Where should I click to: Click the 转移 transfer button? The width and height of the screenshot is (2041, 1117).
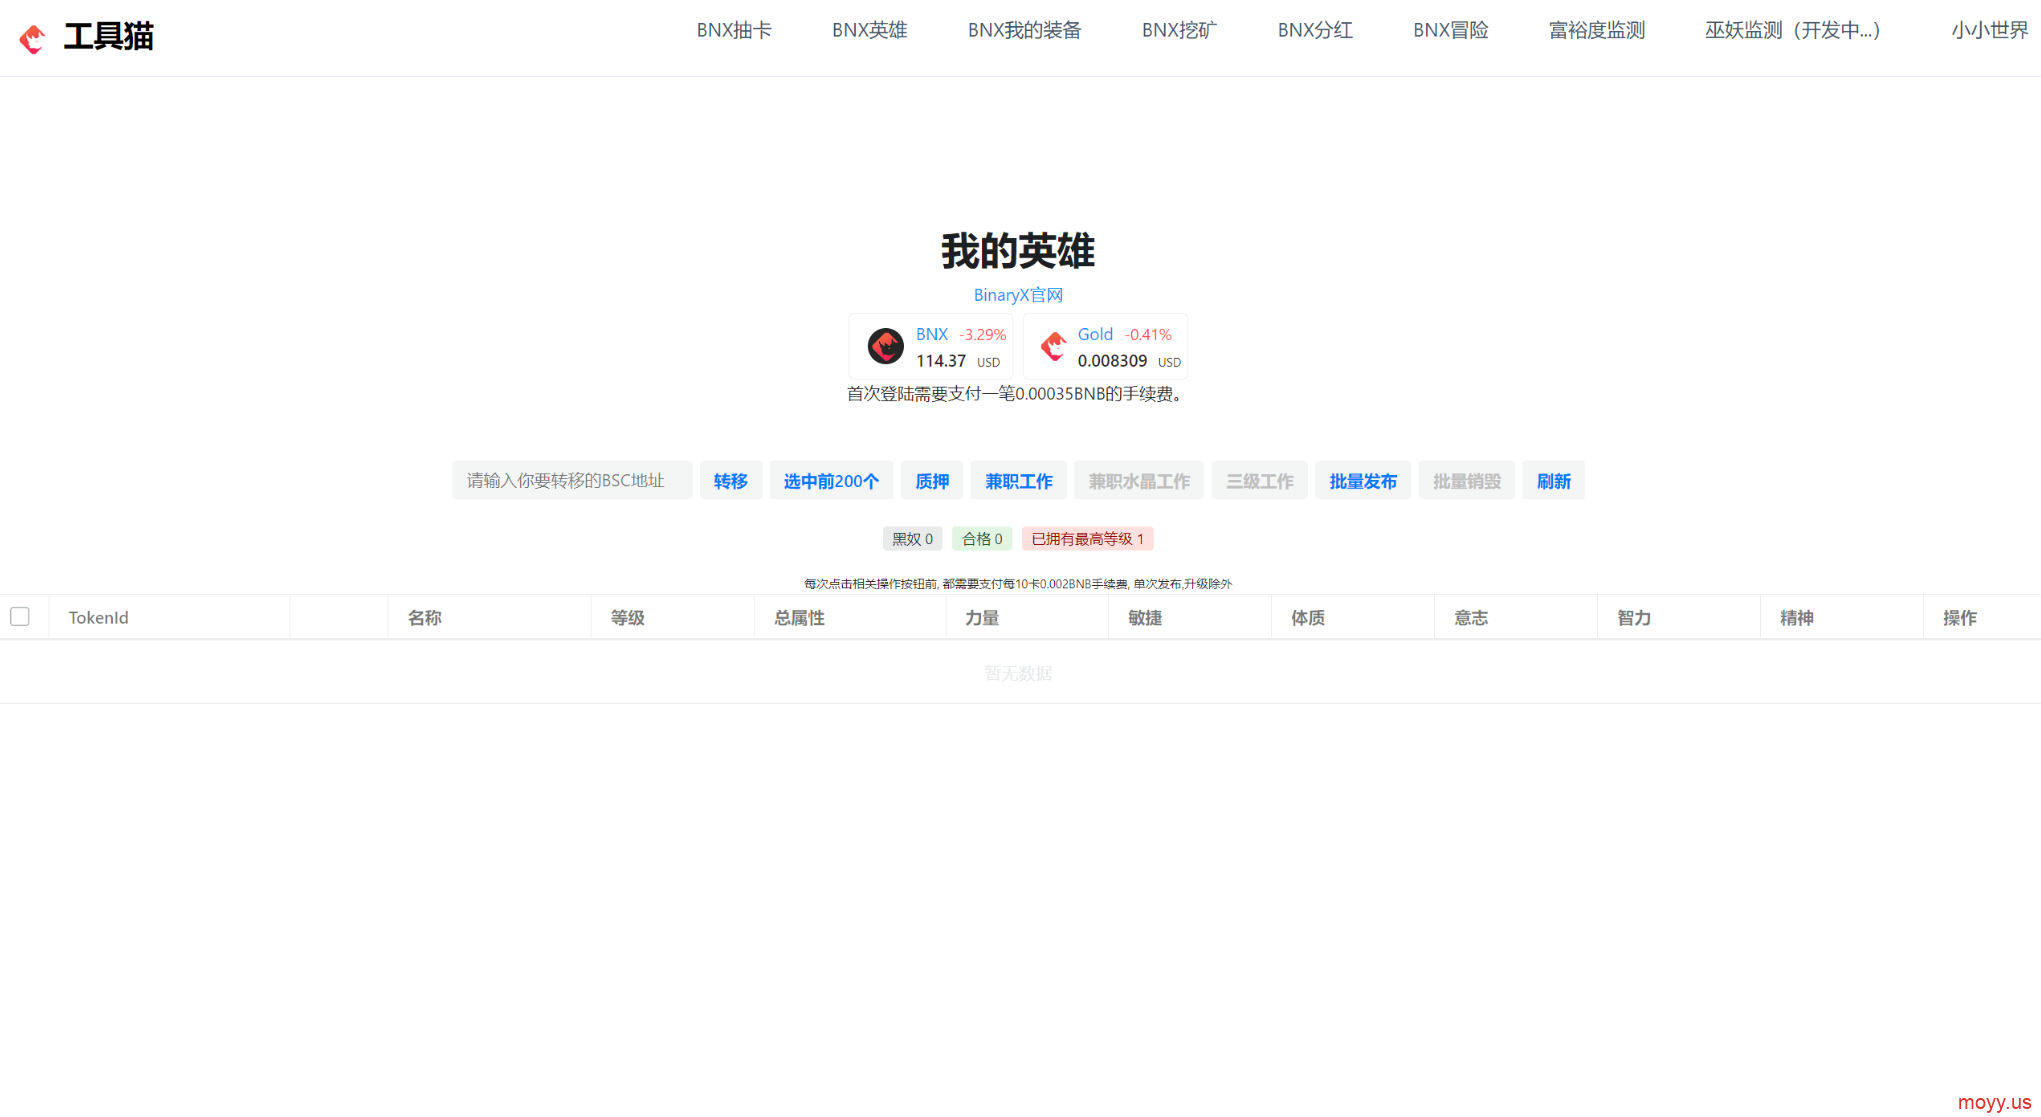pyautogui.click(x=731, y=480)
